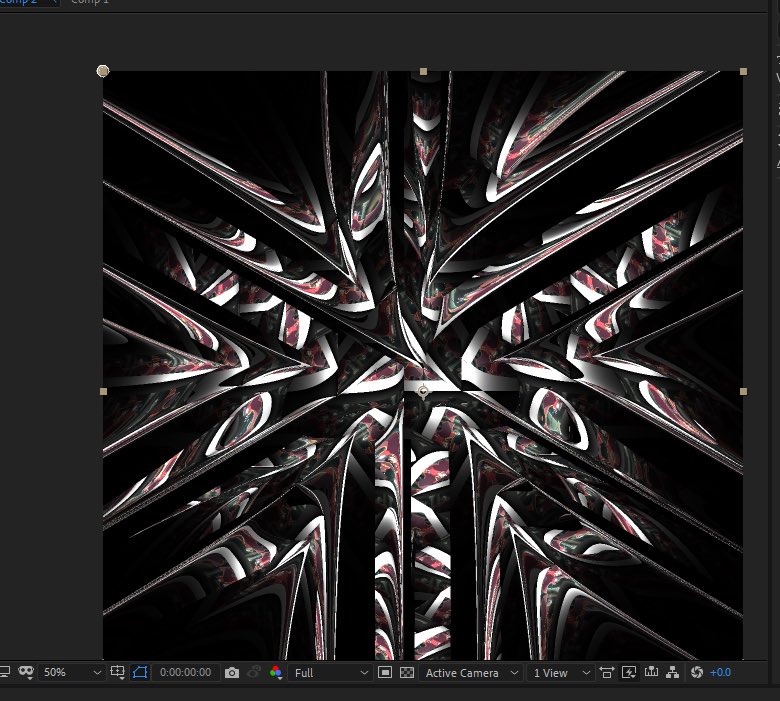Open the Active Camera 3D view dropdown
Viewport: 780px width, 701px height.
tap(471, 673)
